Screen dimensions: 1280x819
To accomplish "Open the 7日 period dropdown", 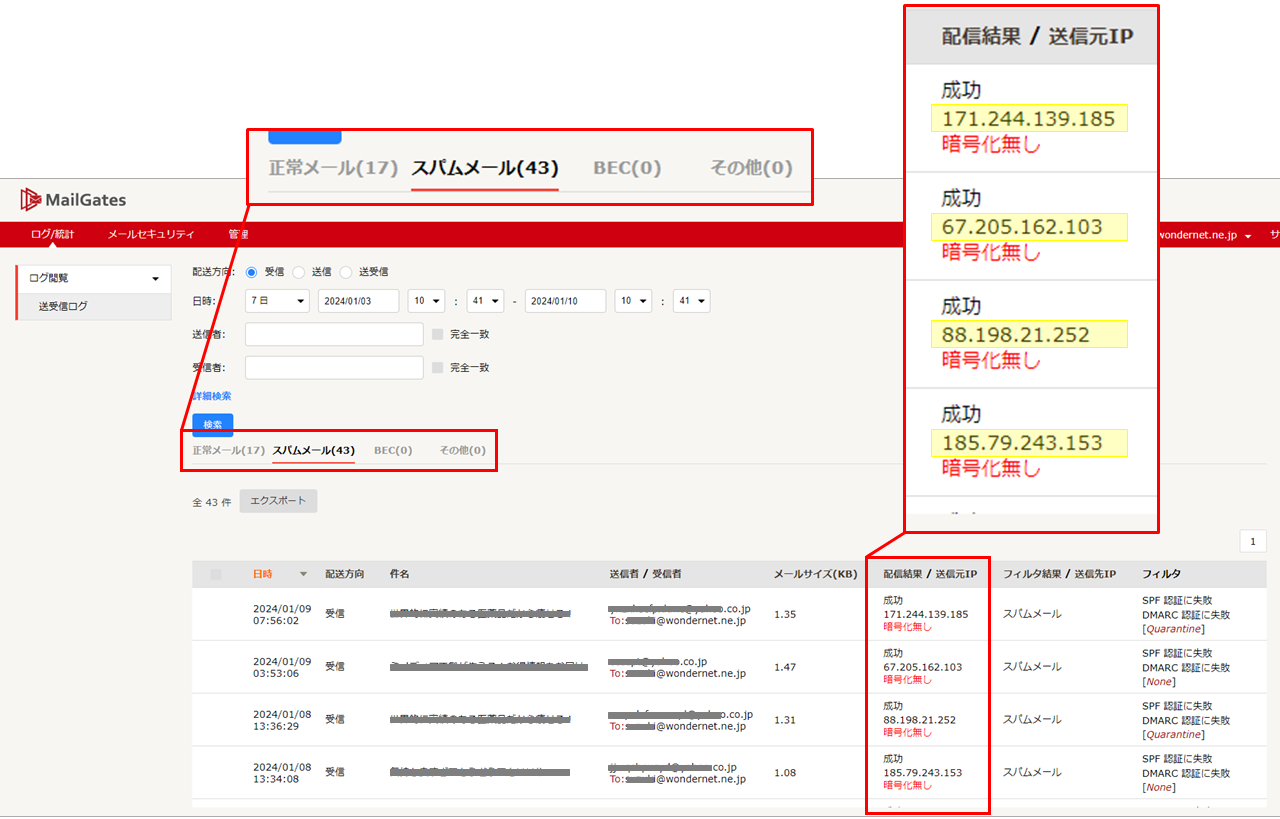I will click(x=278, y=301).
